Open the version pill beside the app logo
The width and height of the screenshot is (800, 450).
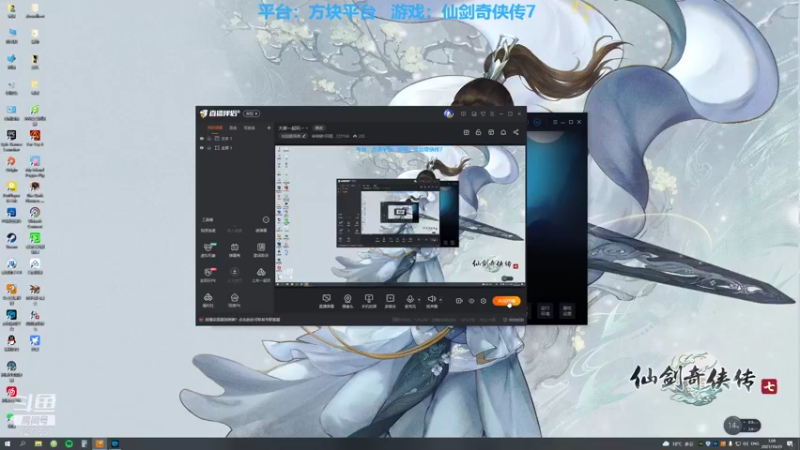[x=252, y=113]
